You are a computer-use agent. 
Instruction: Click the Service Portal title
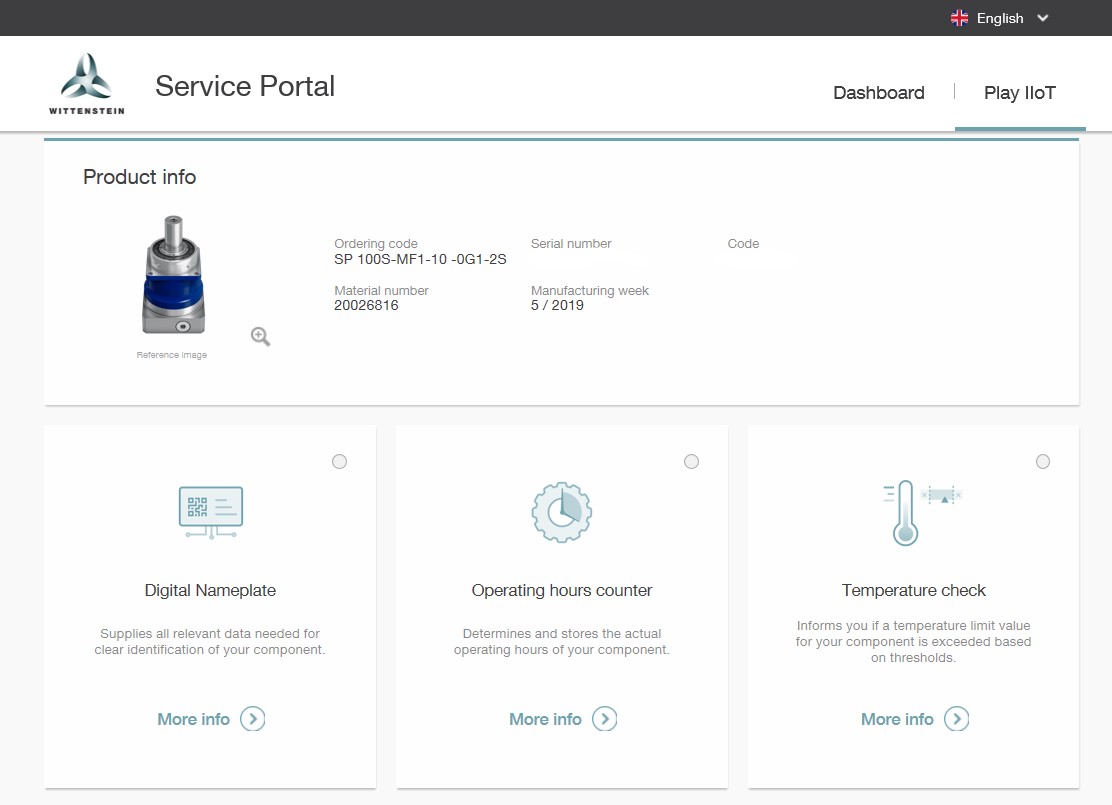245,86
